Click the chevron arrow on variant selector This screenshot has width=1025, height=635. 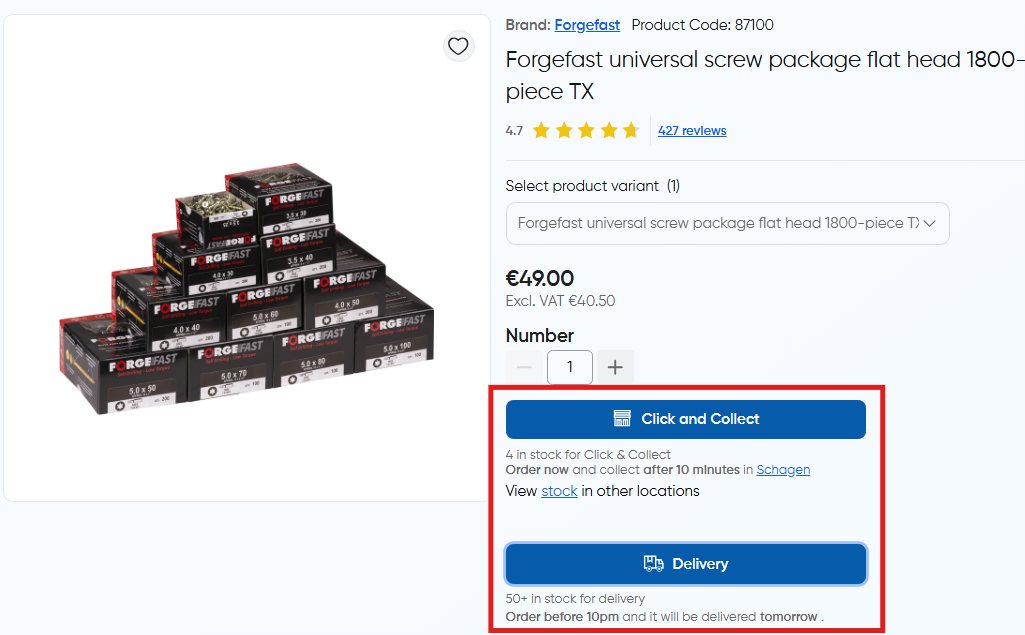pyautogui.click(x=930, y=223)
